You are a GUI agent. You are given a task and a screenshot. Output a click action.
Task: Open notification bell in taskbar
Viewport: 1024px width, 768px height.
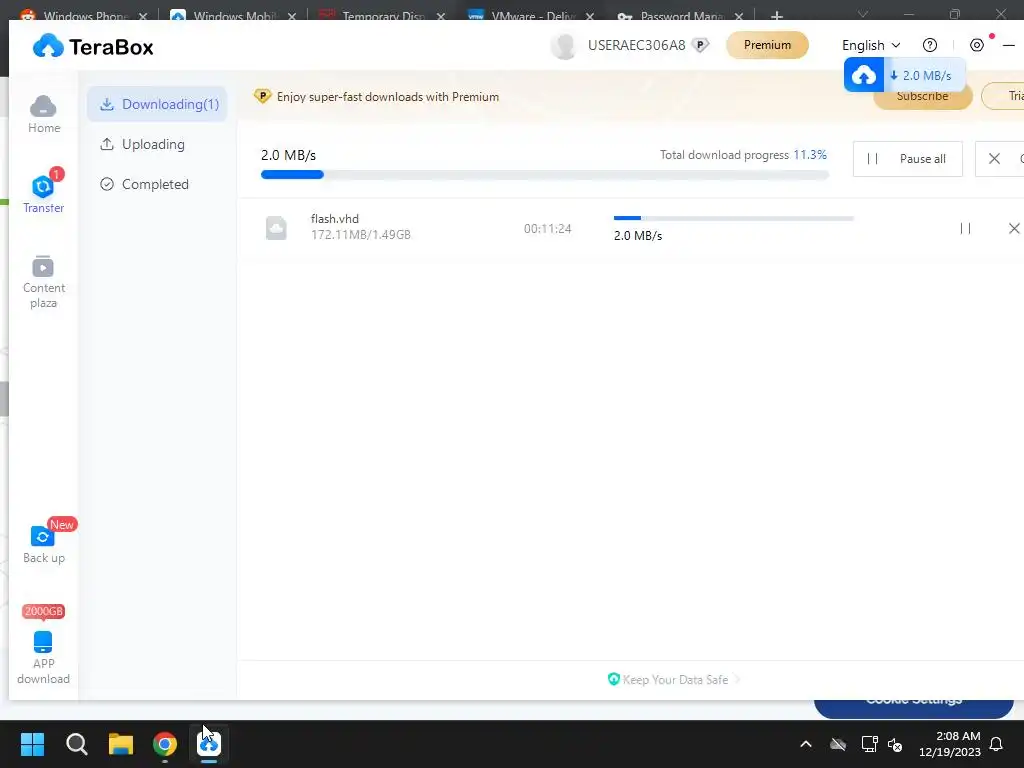pyautogui.click(x=997, y=744)
